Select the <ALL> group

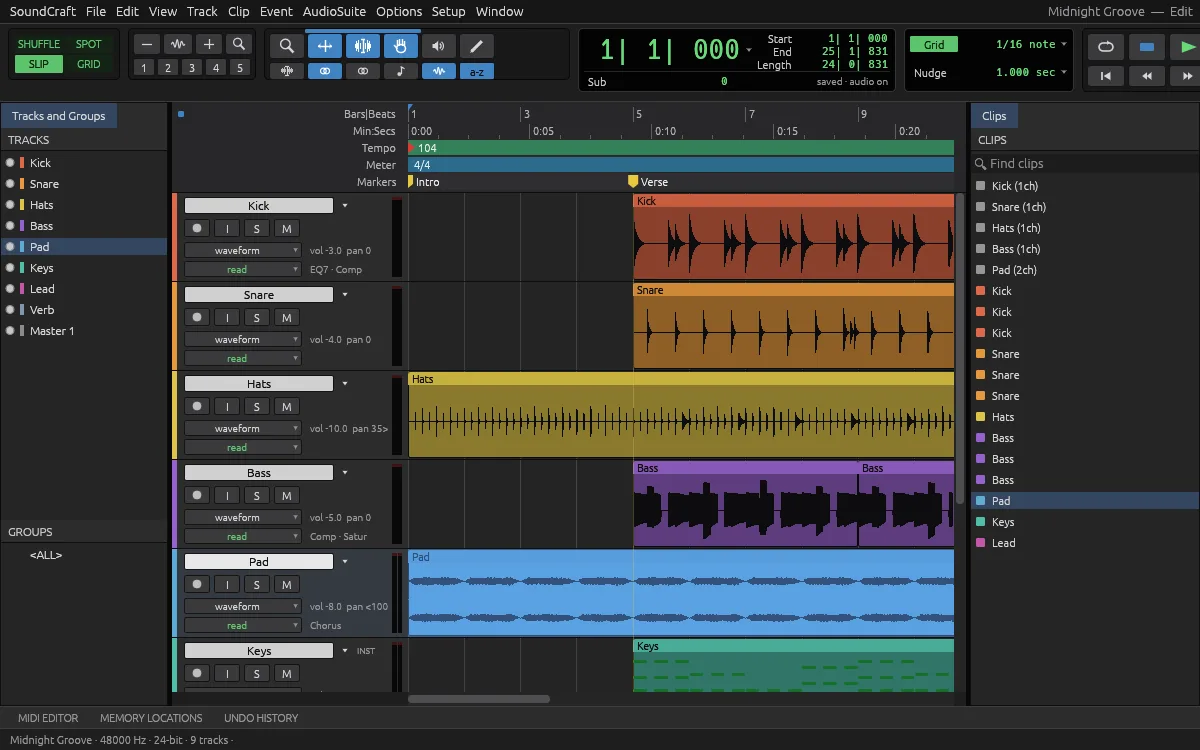coord(46,555)
